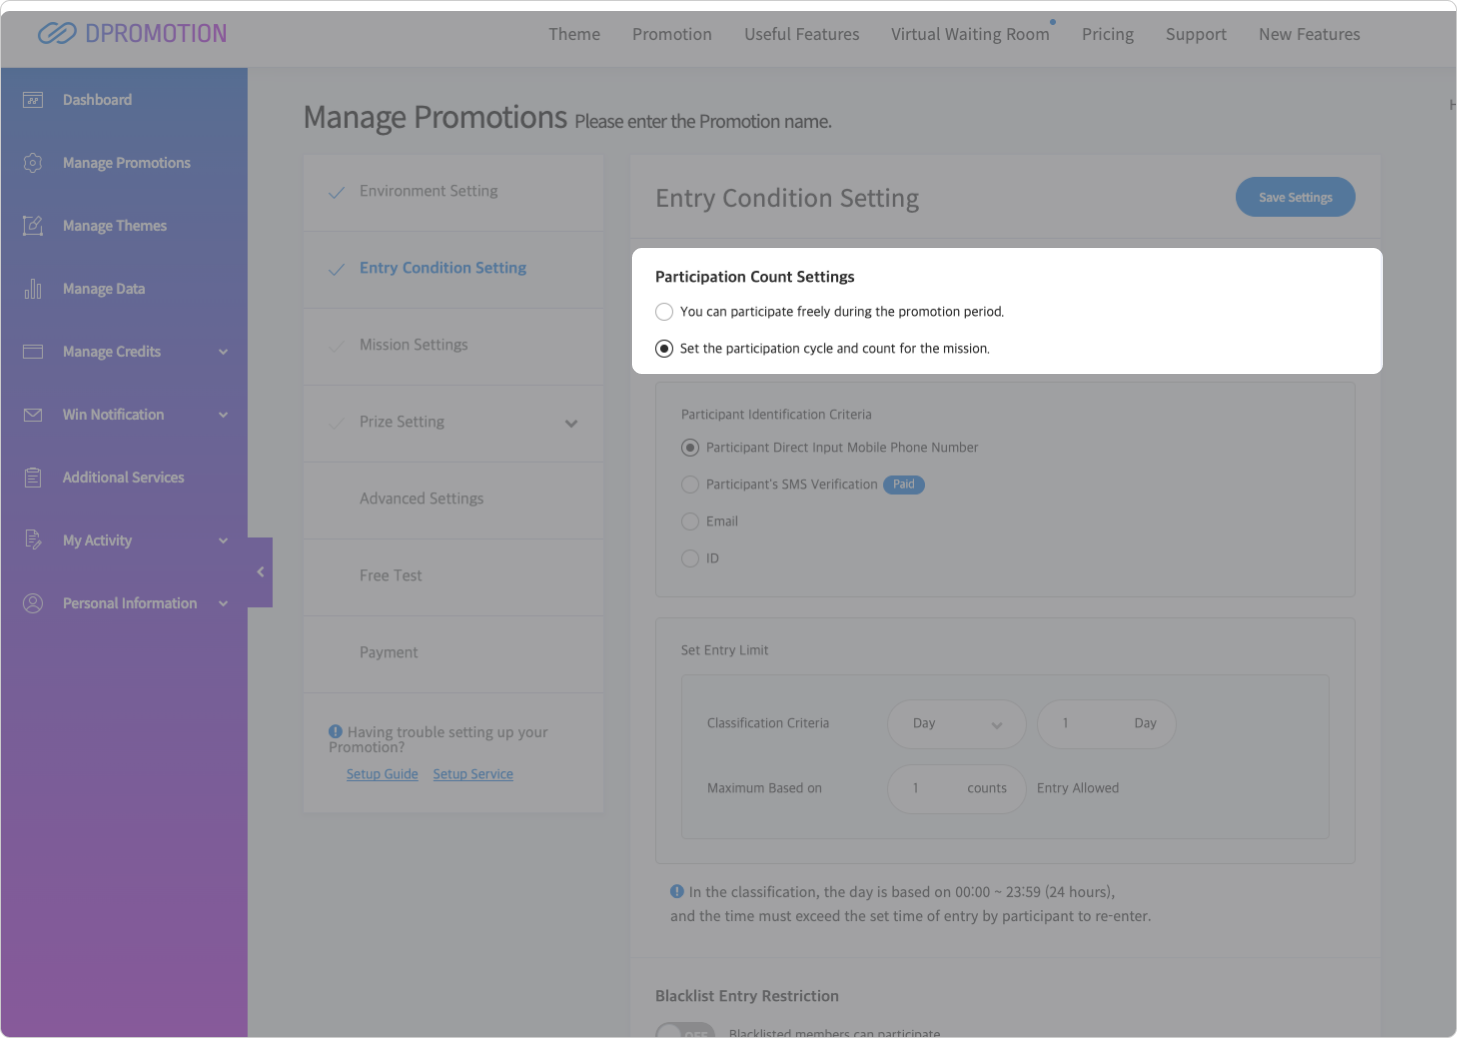
Task: Click the Manage Promotions gear icon
Action: point(33,163)
